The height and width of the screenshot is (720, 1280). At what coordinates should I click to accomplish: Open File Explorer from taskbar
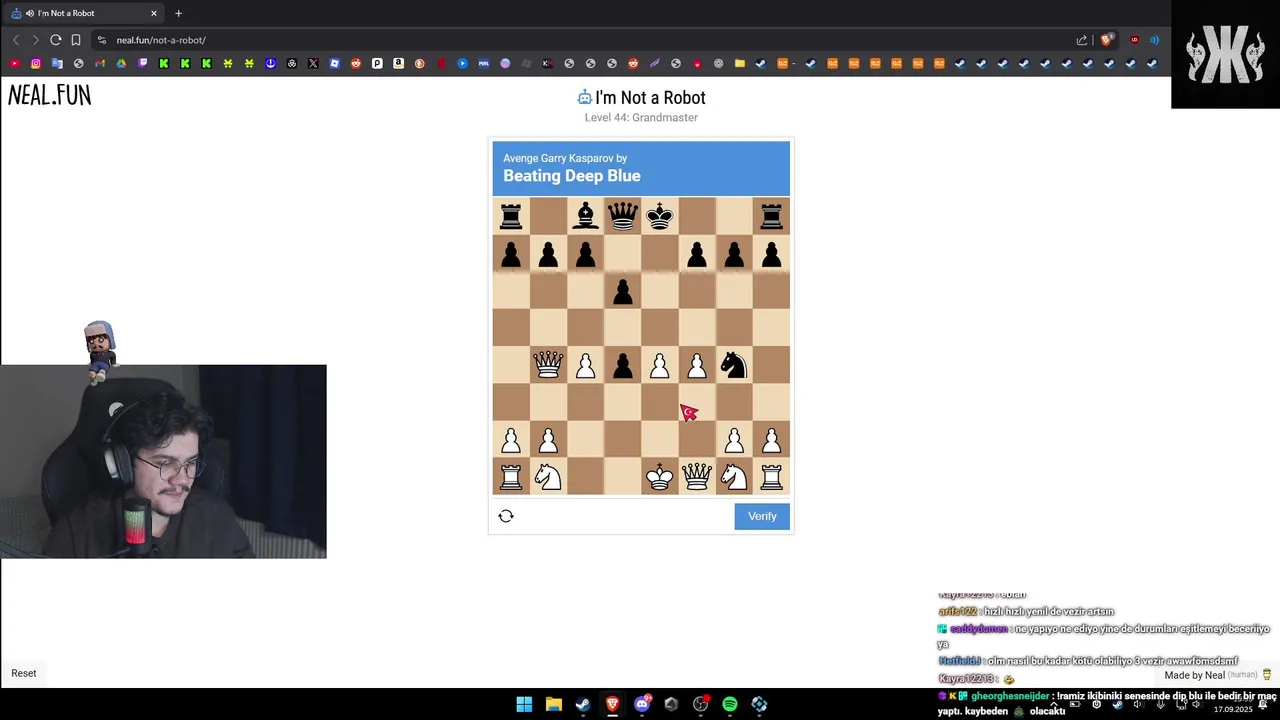coord(553,704)
